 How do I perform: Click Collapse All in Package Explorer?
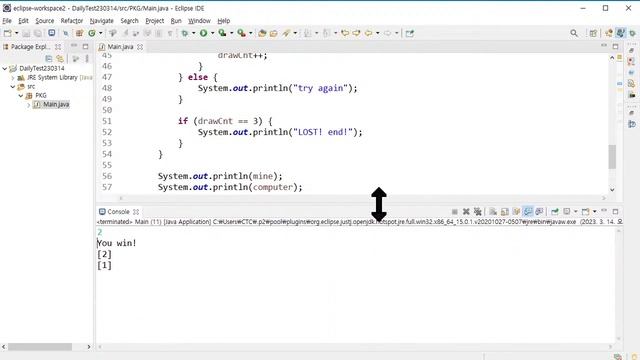pyautogui.click(x=49, y=59)
